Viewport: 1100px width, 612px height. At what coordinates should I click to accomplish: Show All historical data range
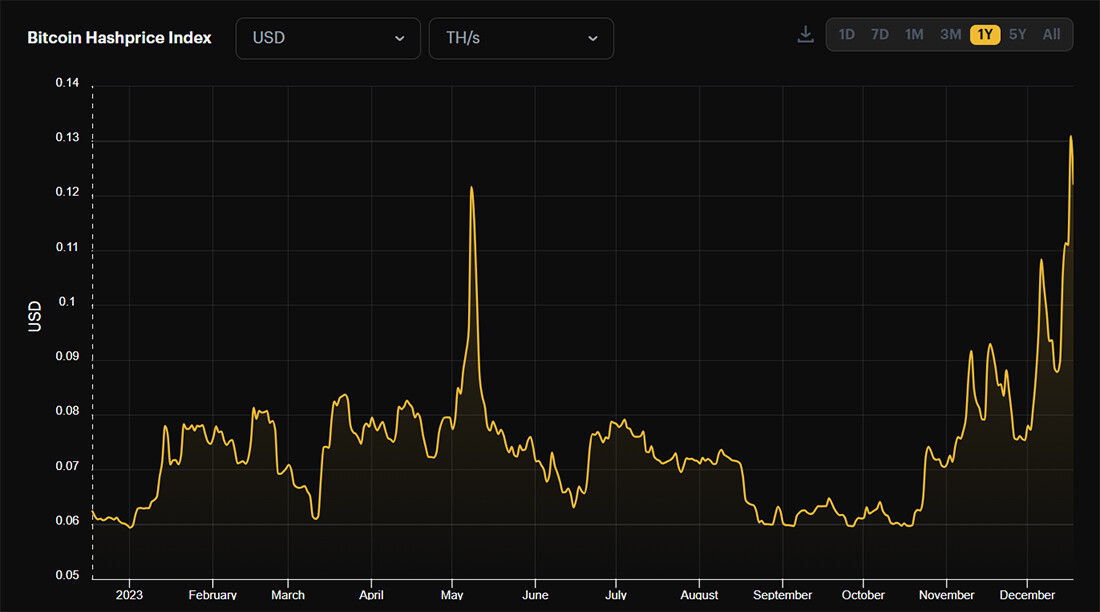pyautogui.click(x=1051, y=34)
